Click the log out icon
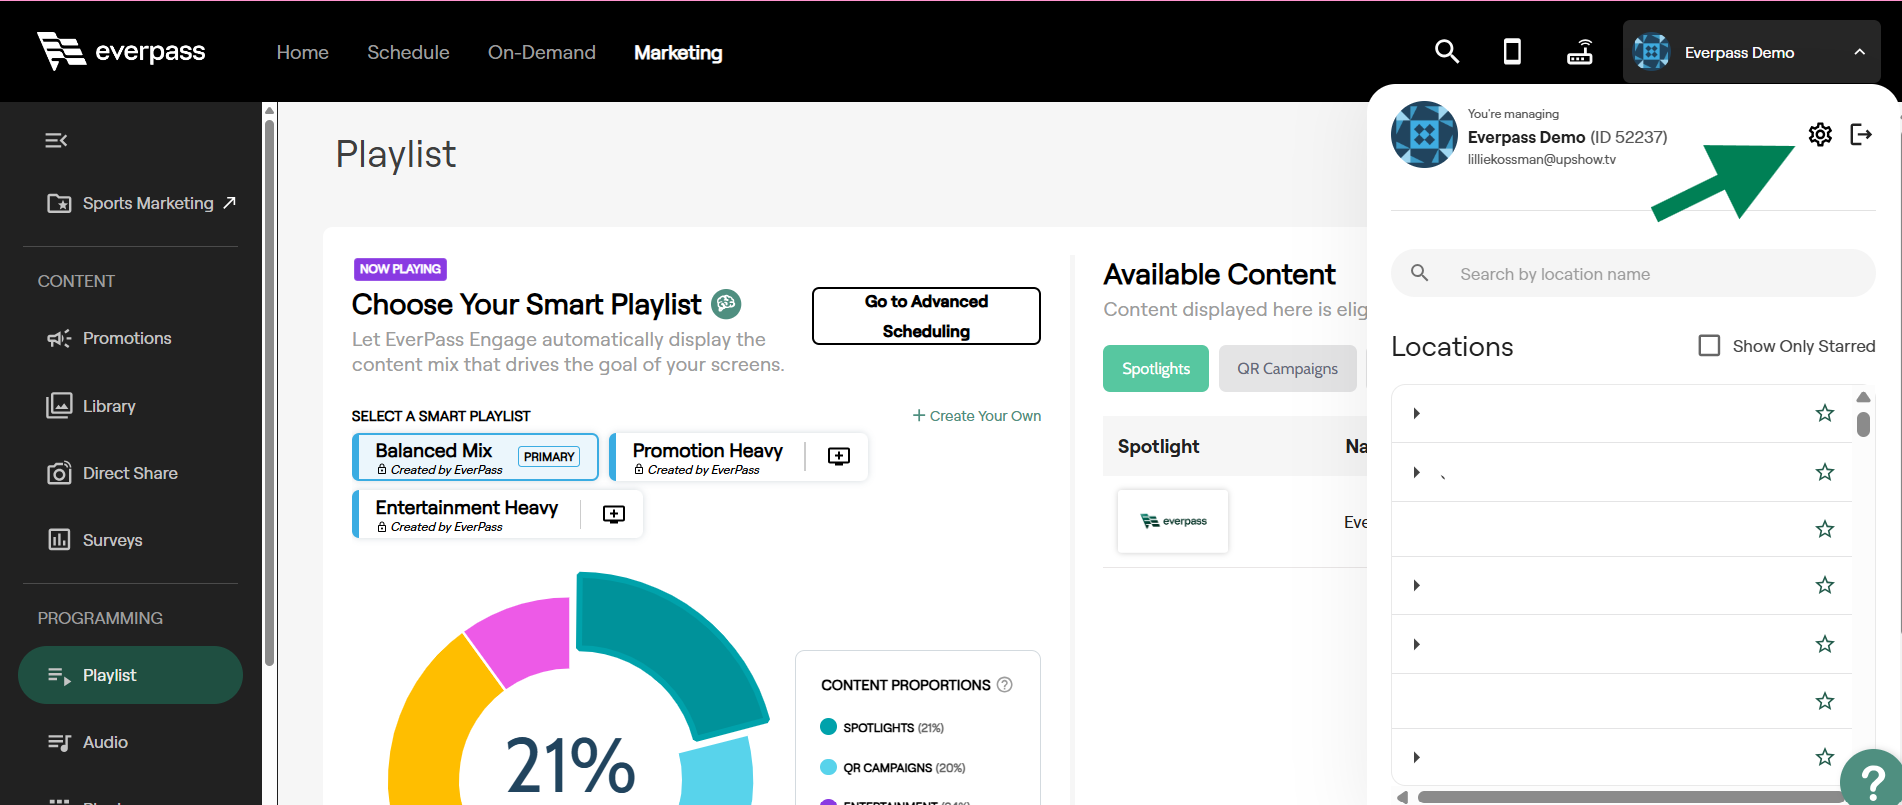This screenshot has height=805, width=1902. (x=1861, y=134)
